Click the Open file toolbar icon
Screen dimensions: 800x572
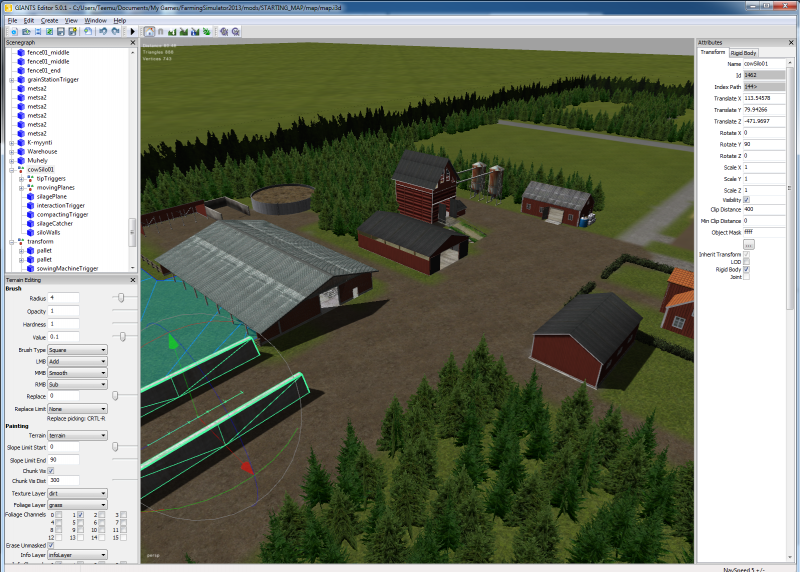click(x=26, y=32)
